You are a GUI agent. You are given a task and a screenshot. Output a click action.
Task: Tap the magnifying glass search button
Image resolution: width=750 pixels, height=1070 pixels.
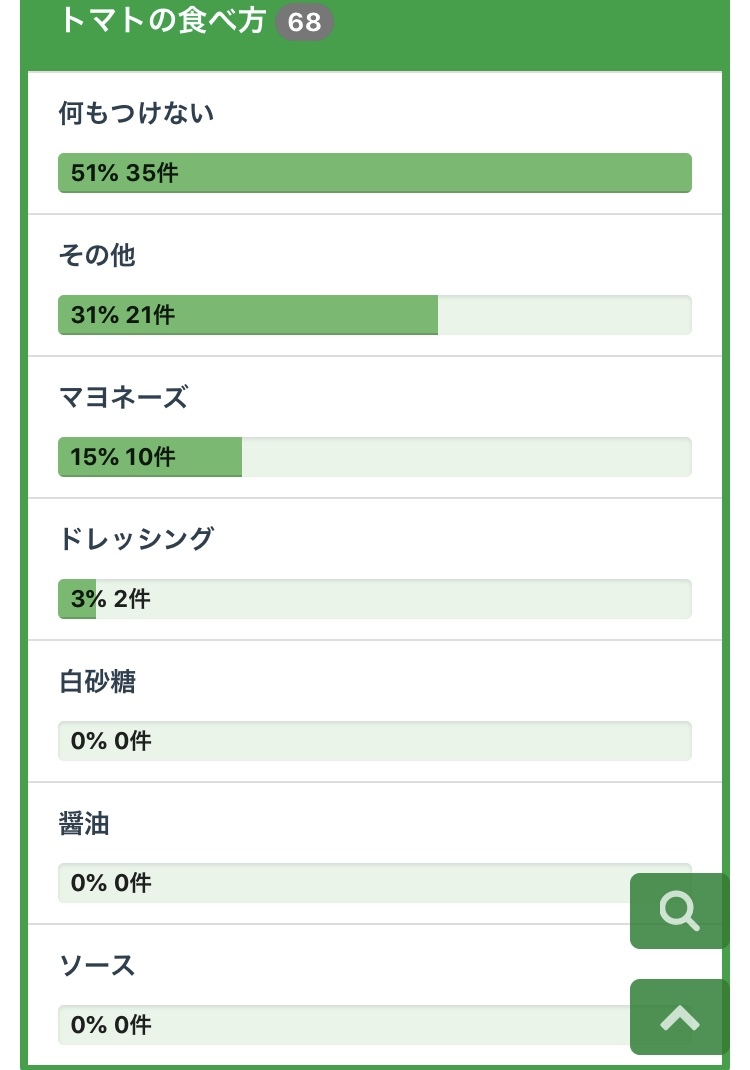[x=679, y=911]
